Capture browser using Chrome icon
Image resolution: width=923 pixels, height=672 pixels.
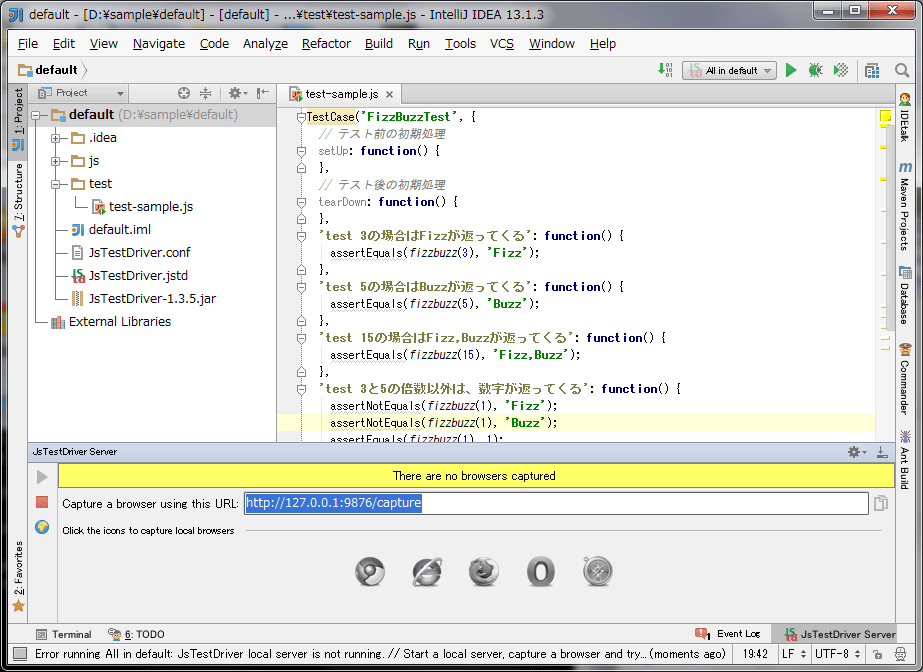[x=370, y=571]
